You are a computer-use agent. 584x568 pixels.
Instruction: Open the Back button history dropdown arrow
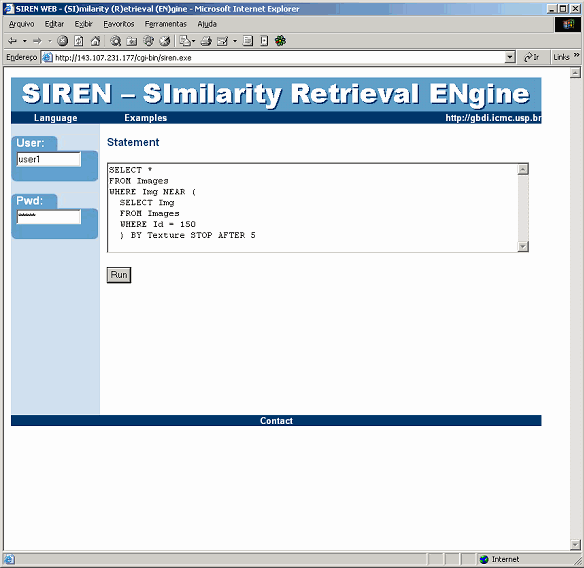(x=25, y=41)
